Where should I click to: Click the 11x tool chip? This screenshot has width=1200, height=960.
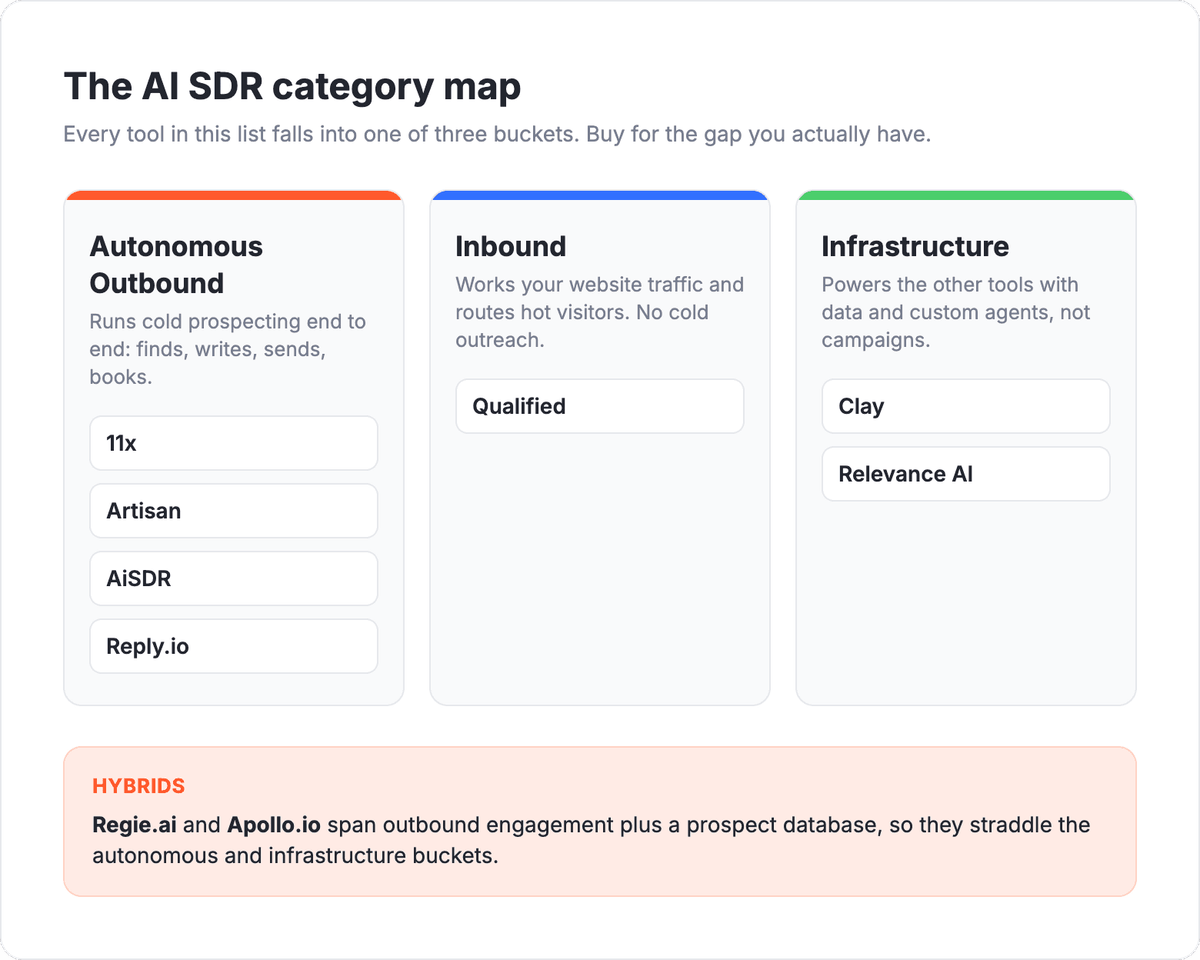(x=234, y=443)
